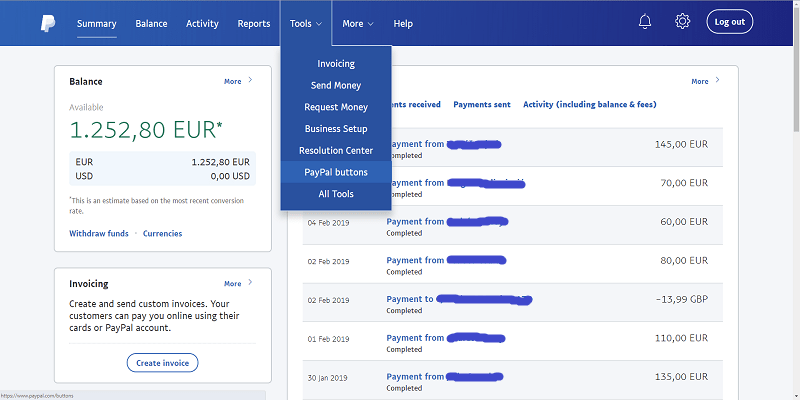The height and width of the screenshot is (400, 800).
Task: Click the chevron next to Invoicing More
Action: (x=250, y=283)
